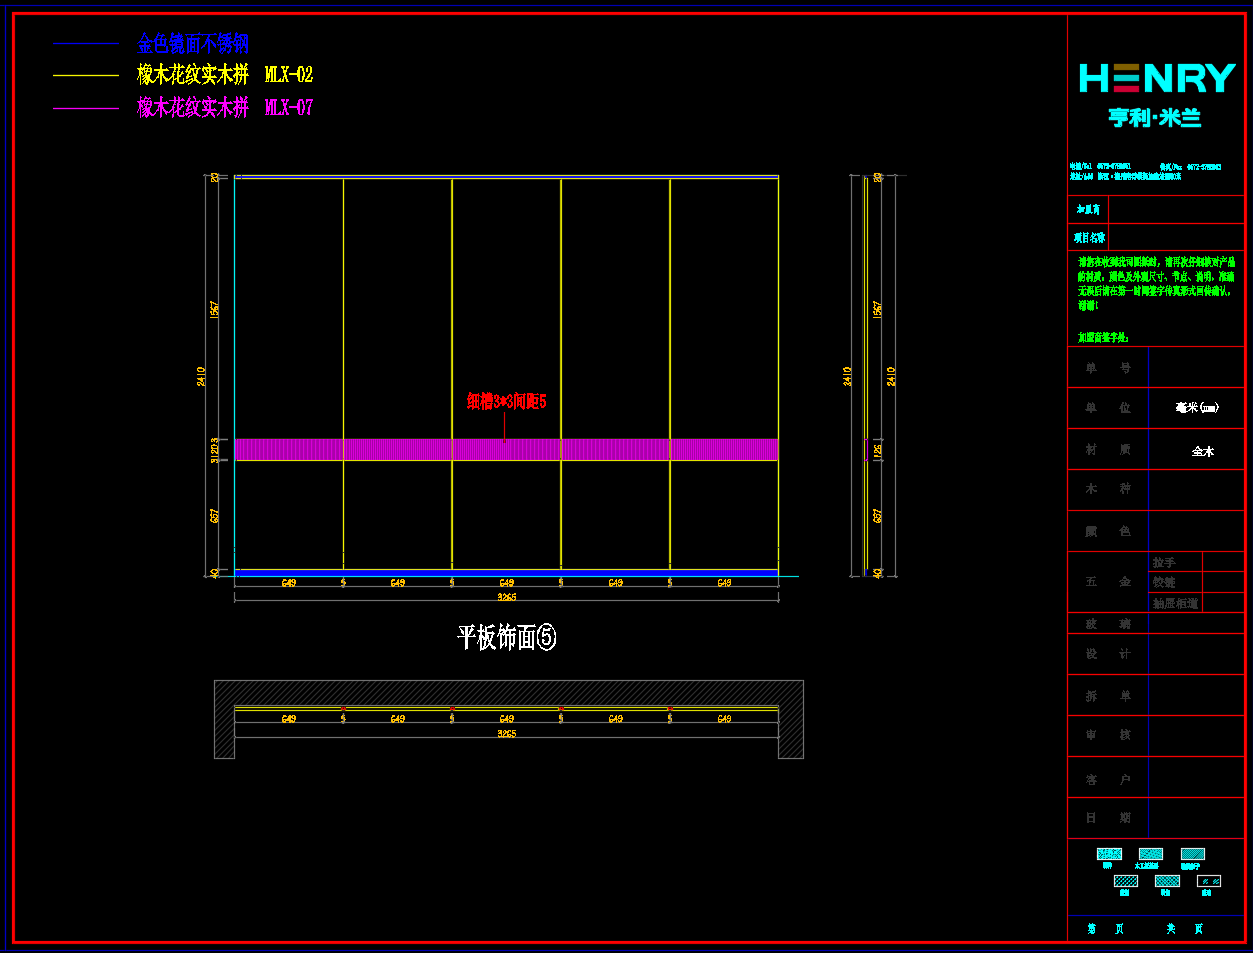Pick the white-outlined bottom-right hatch swatch

[x=1208, y=881]
